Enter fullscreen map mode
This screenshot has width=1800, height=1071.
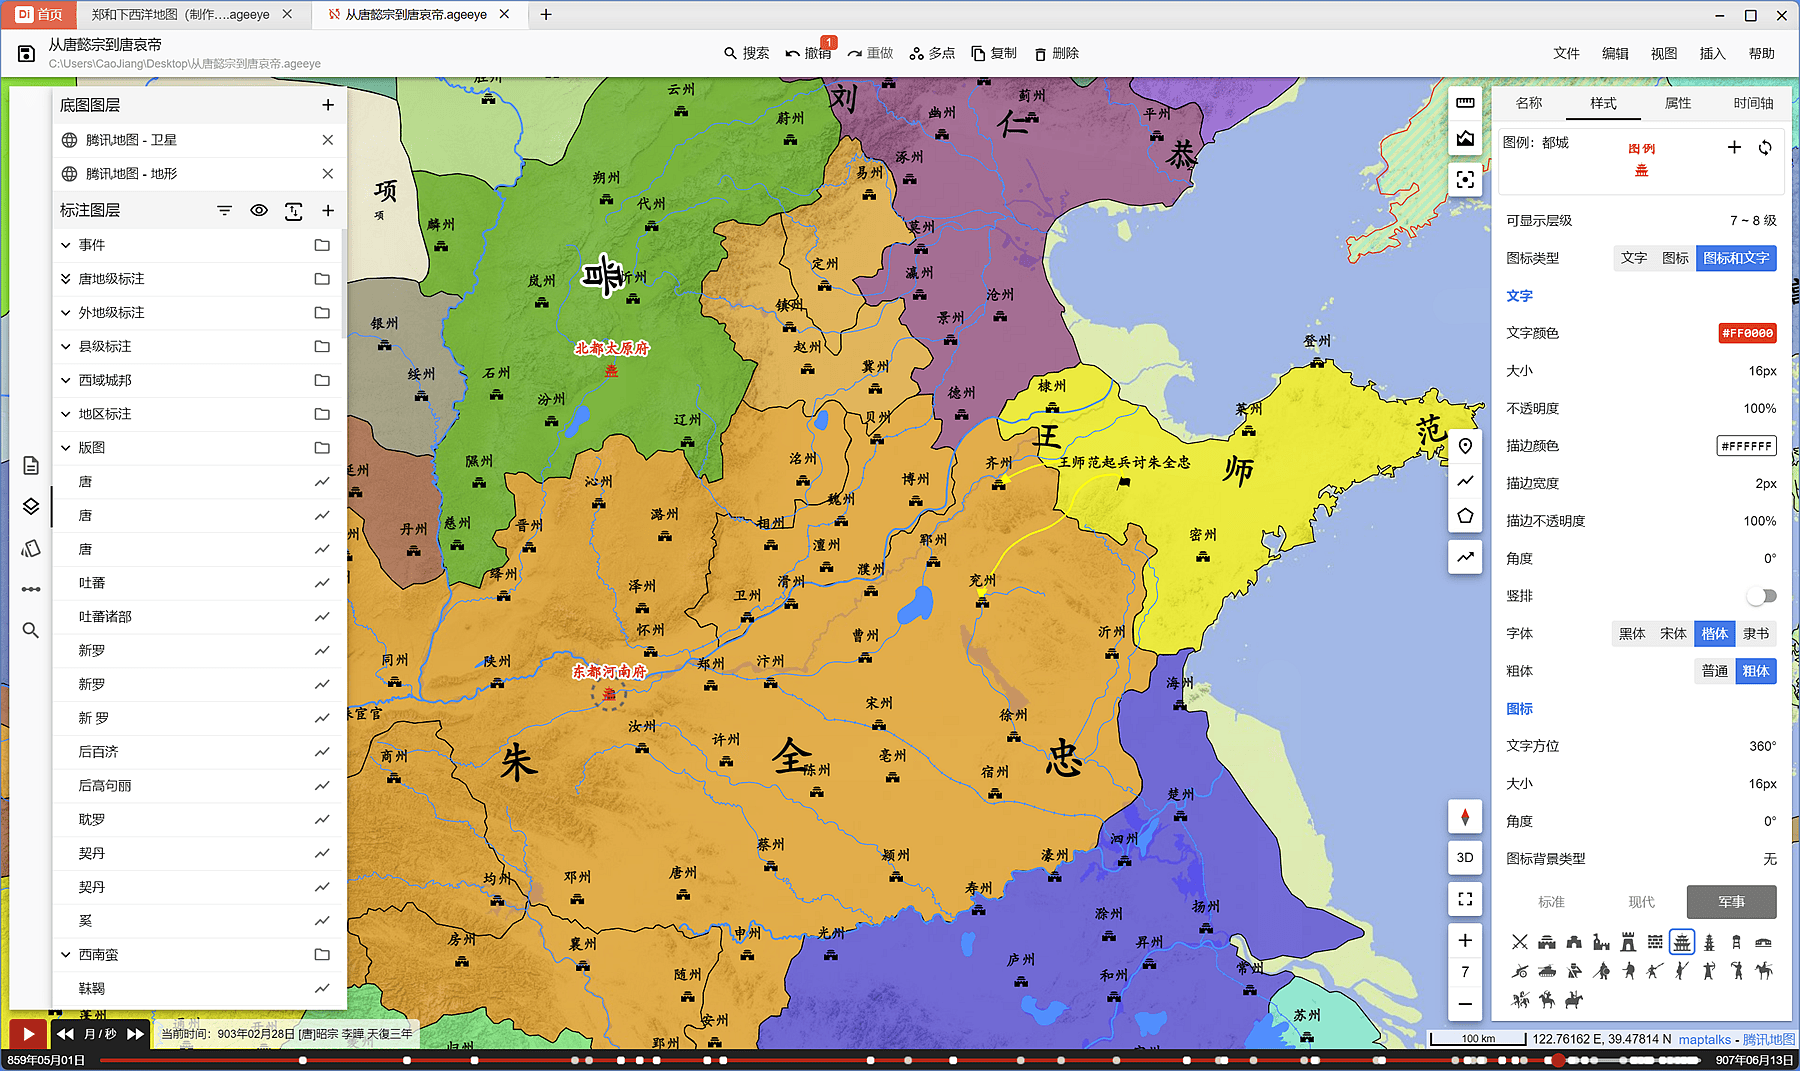click(x=1465, y=899)
